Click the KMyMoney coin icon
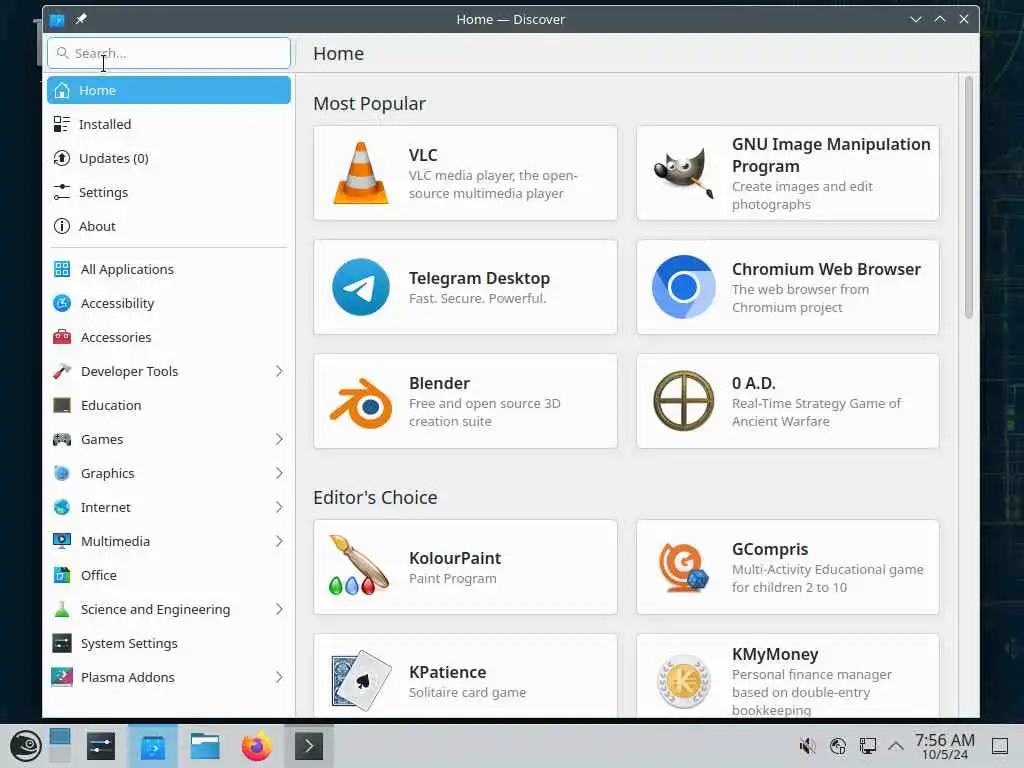This screenshot has width=1024, height=768. point(684,681)
